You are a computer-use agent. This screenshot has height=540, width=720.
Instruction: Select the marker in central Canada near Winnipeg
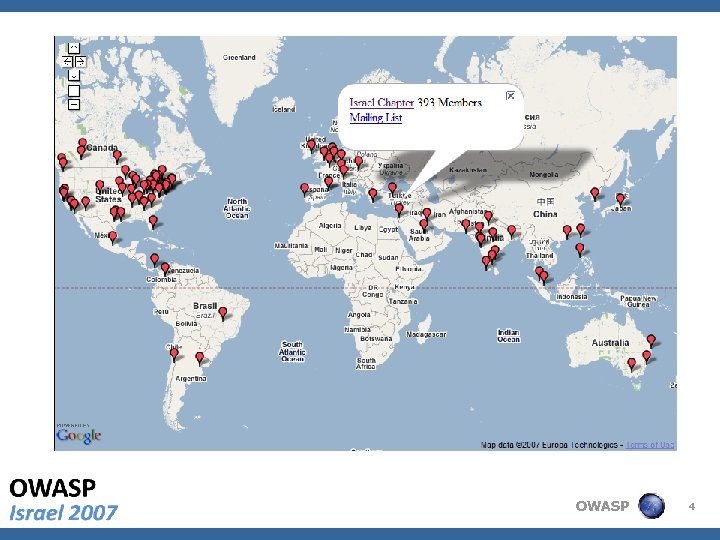(117, 156)
